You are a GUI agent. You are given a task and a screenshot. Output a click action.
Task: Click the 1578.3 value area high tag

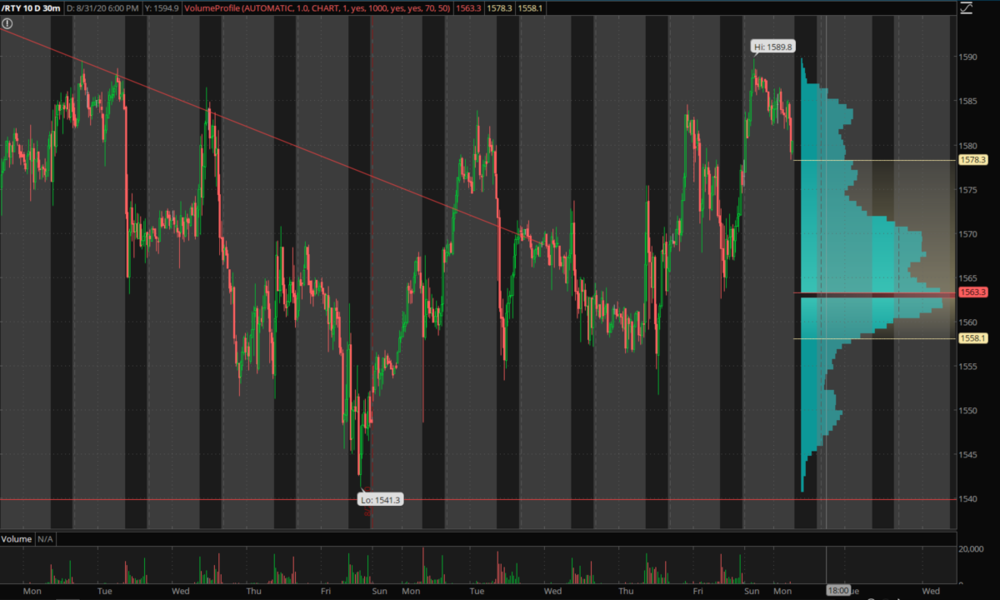[x=972, y=160]
